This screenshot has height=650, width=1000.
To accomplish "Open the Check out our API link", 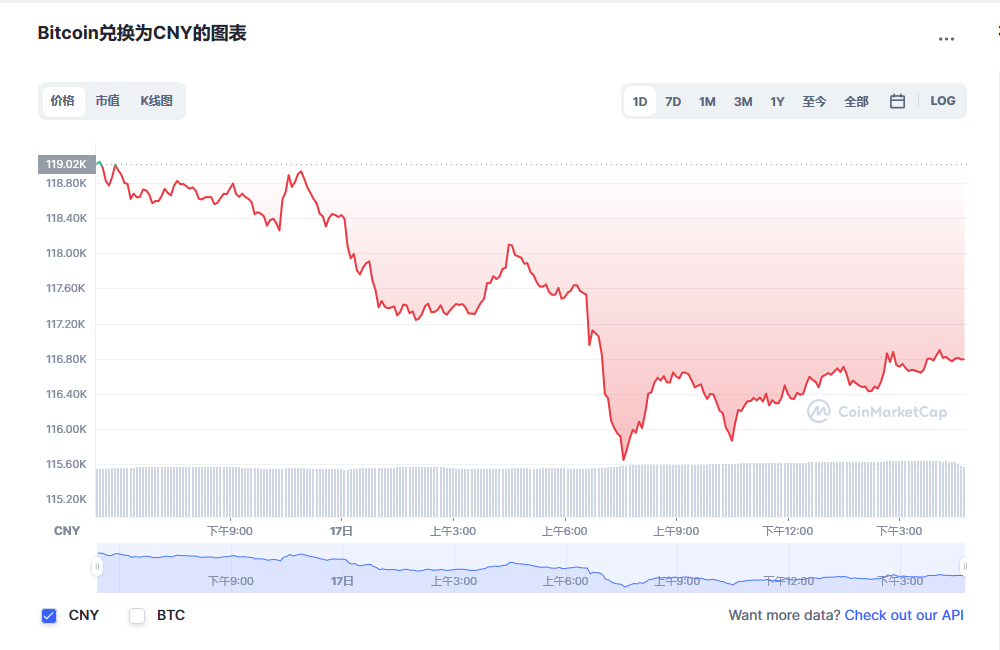I will pyautogui.click(x=904, y=615).
